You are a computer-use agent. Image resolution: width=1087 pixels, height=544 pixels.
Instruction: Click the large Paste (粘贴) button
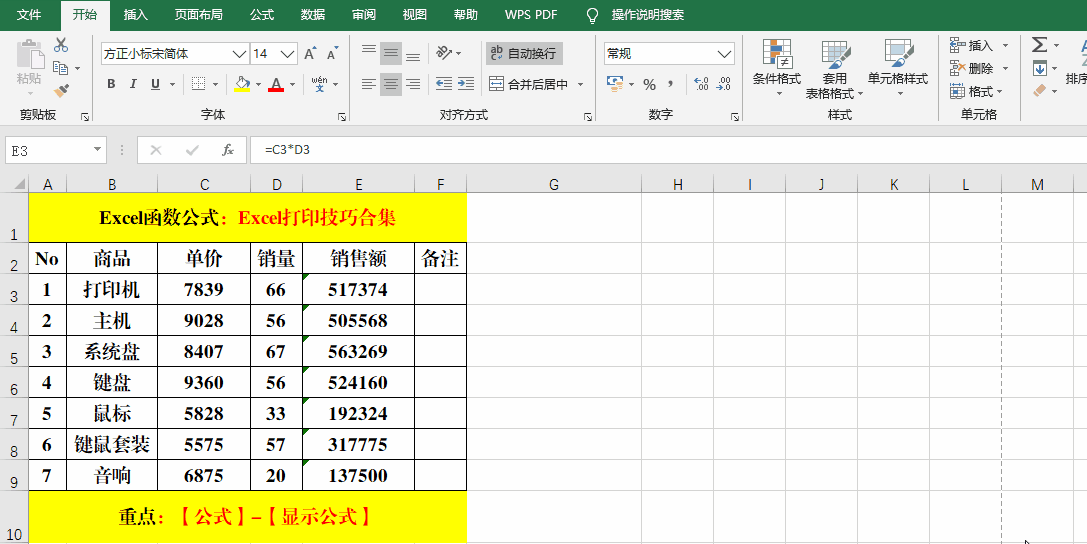coord(30,68)
